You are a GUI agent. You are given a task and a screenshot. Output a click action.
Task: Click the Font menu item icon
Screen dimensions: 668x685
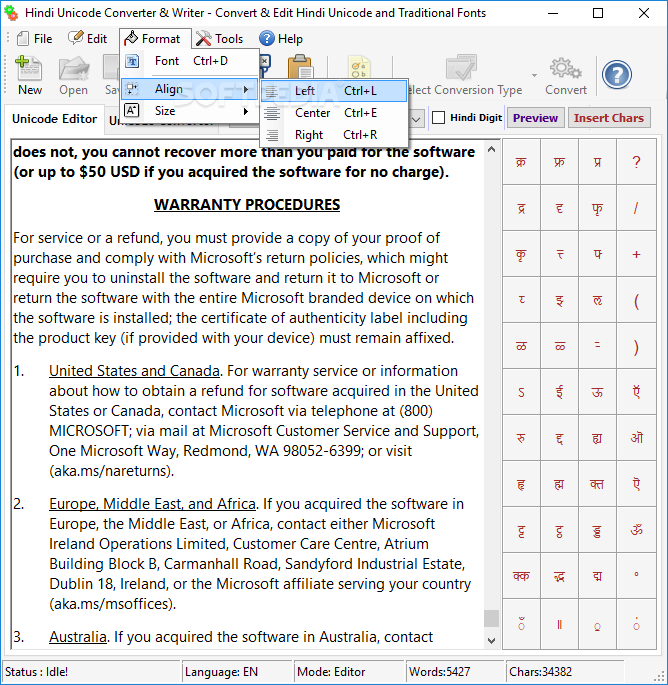coord(132,61)
